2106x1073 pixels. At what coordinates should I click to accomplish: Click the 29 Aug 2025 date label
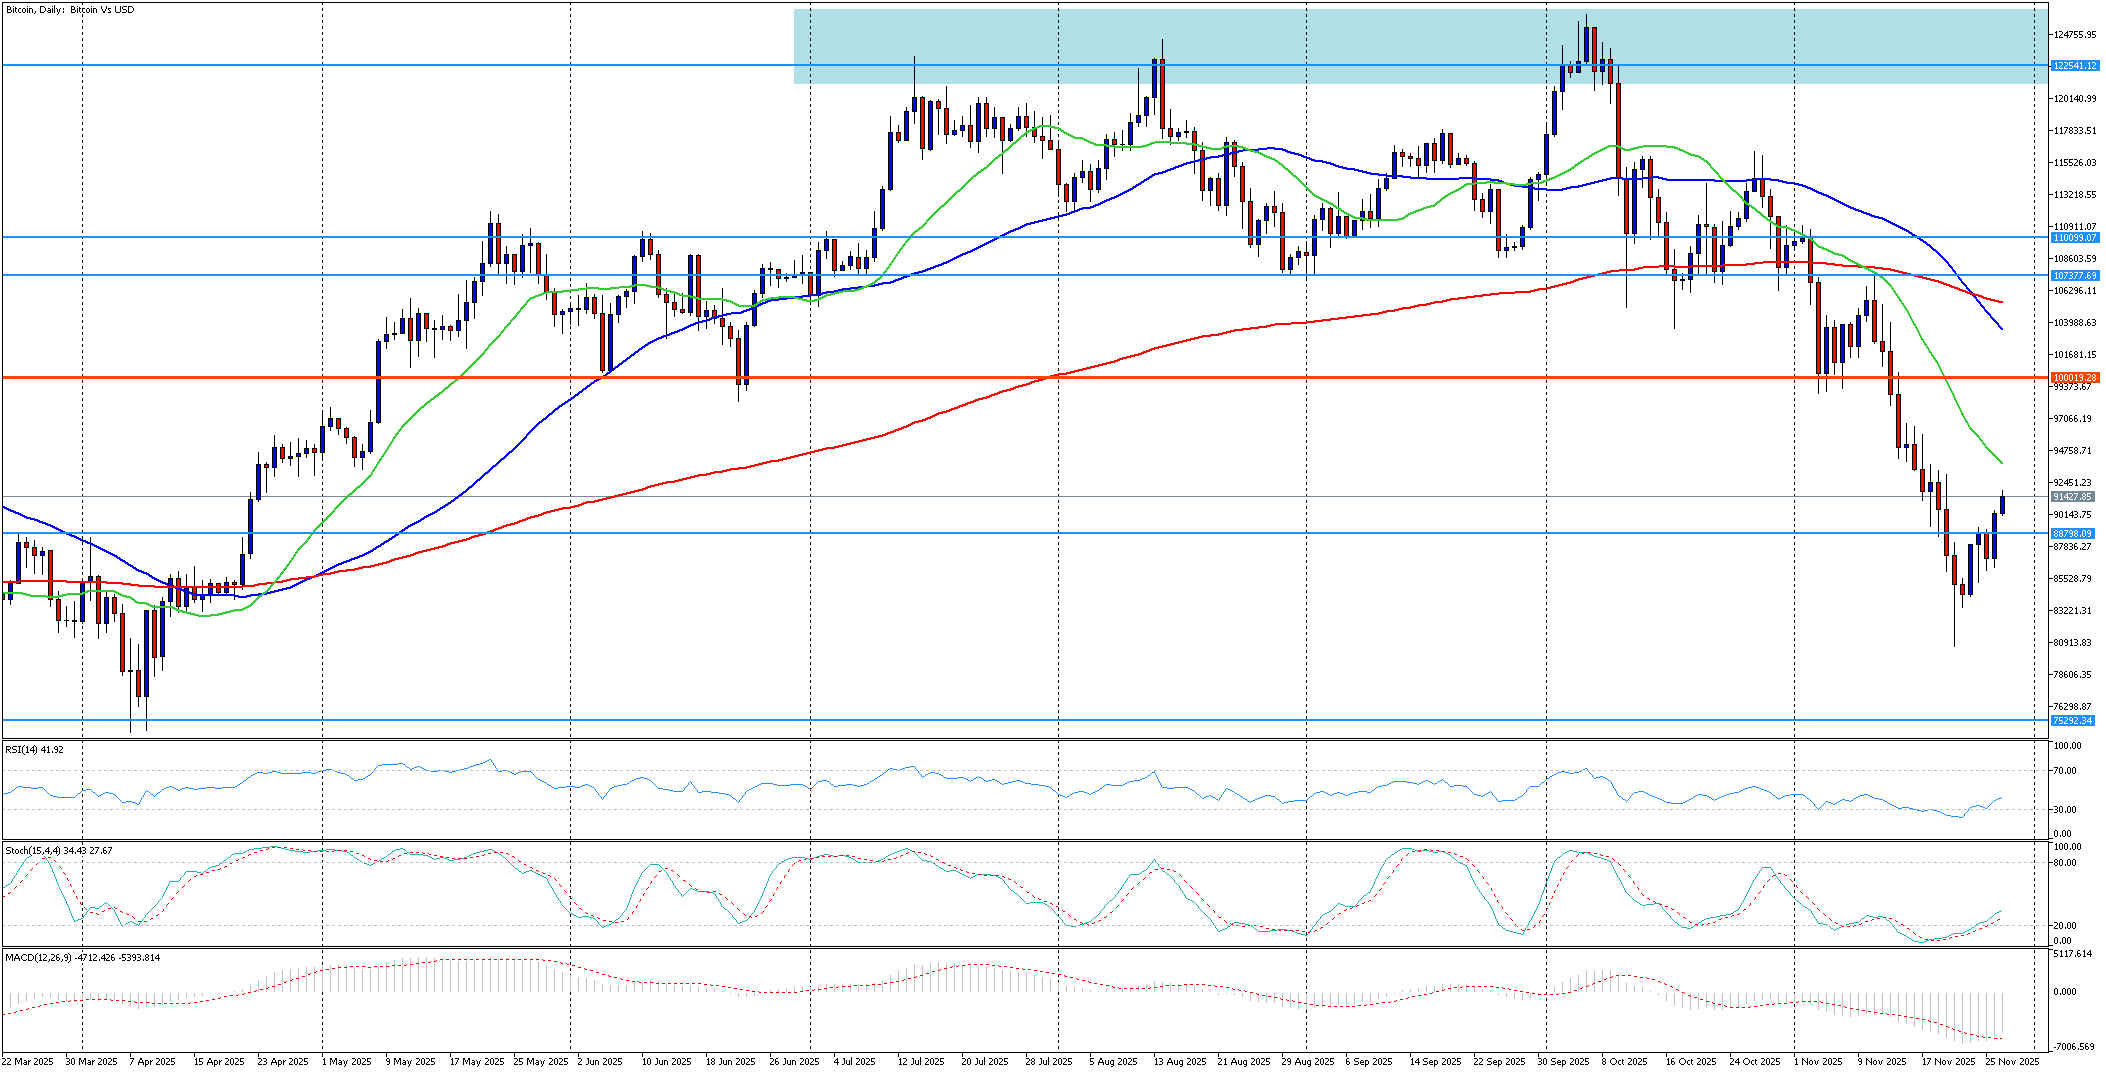(x=1308, y=1061)
